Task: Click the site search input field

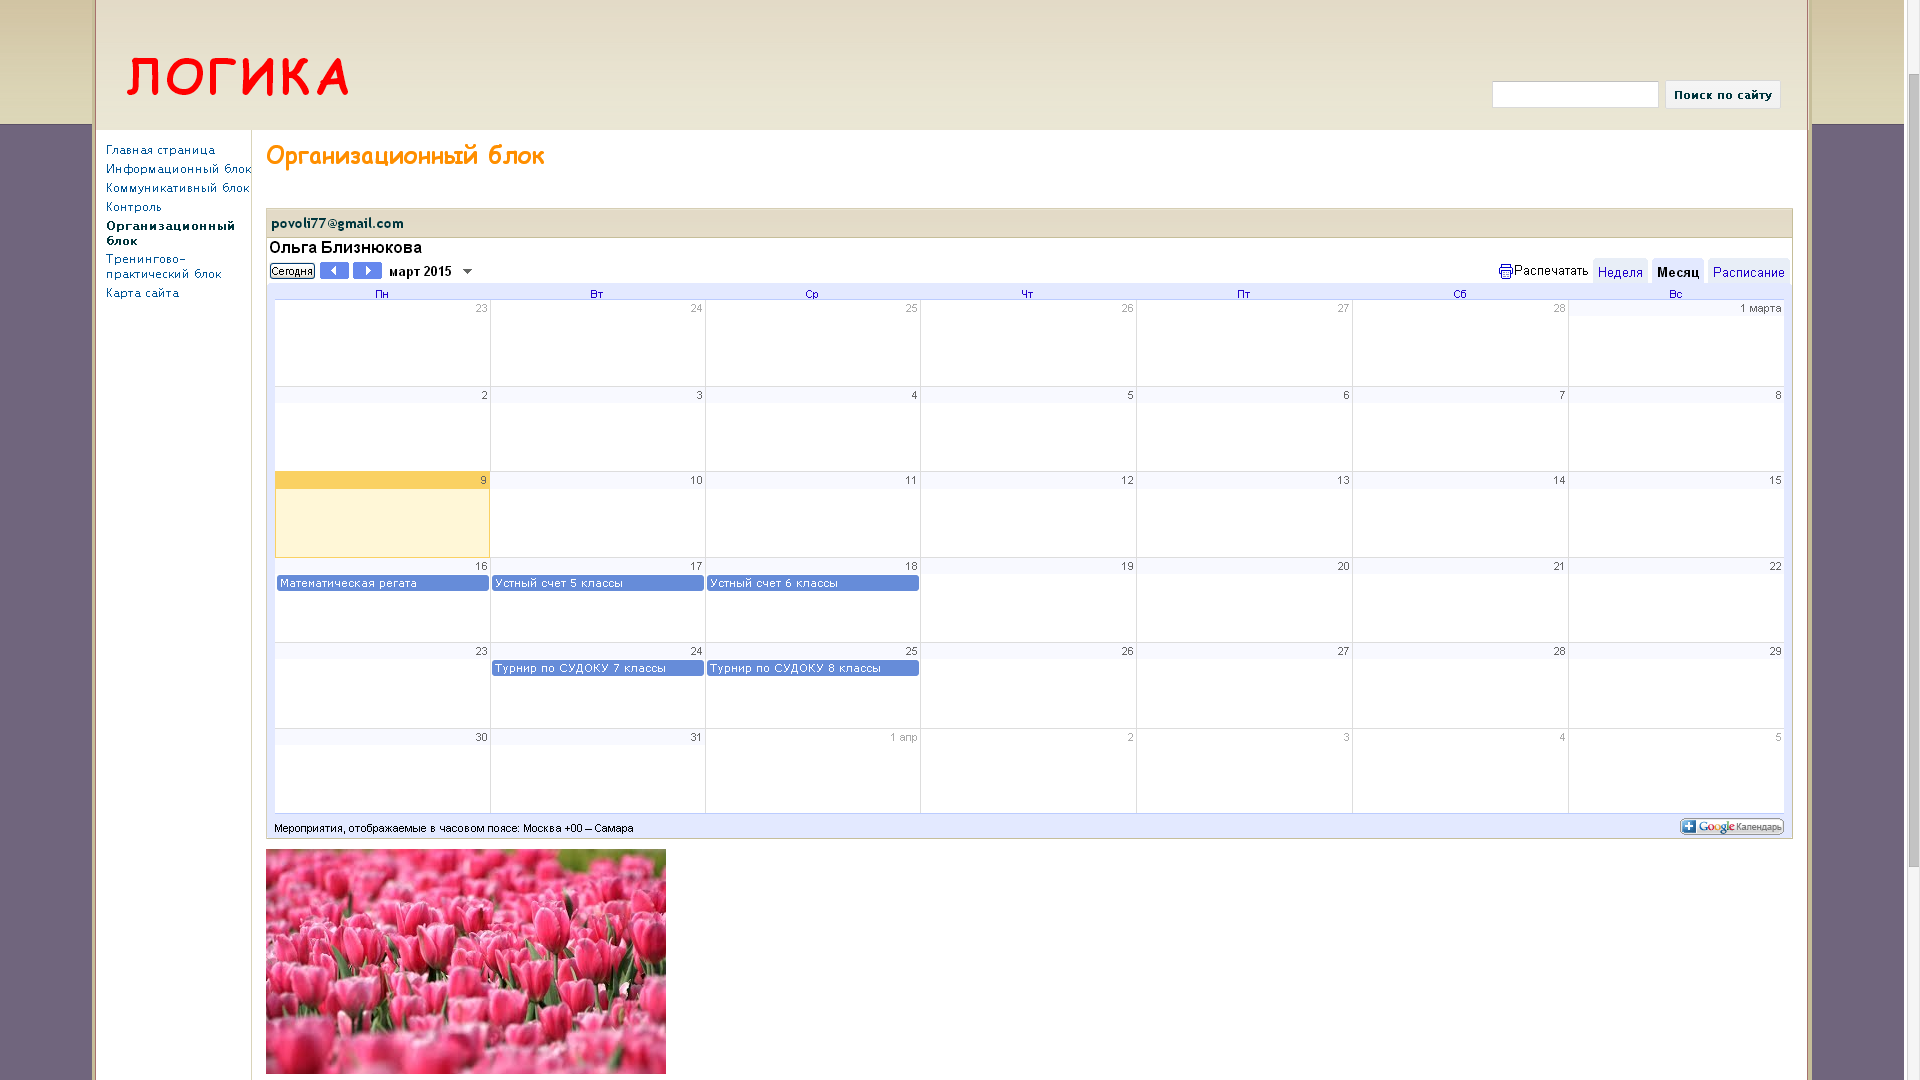Action: [1575, 95]
